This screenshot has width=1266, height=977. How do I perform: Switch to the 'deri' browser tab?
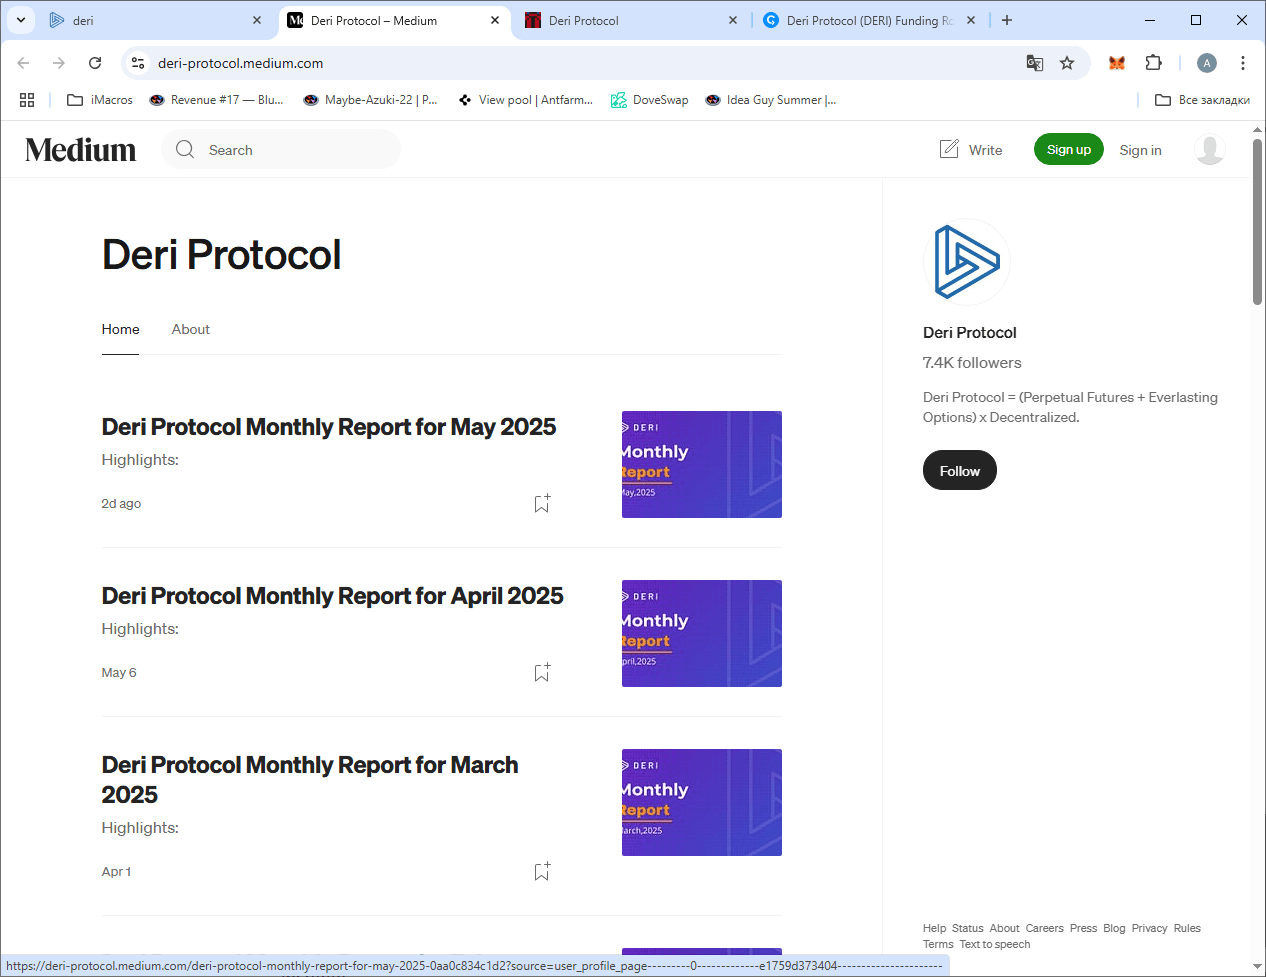157,20
